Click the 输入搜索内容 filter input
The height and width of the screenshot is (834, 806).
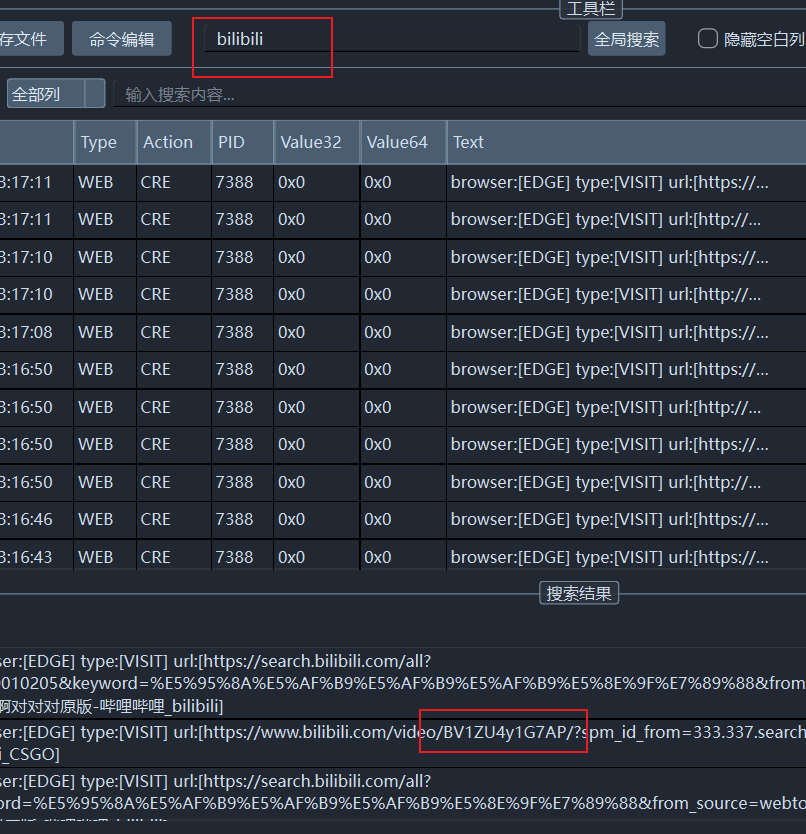tap(460, 95)
